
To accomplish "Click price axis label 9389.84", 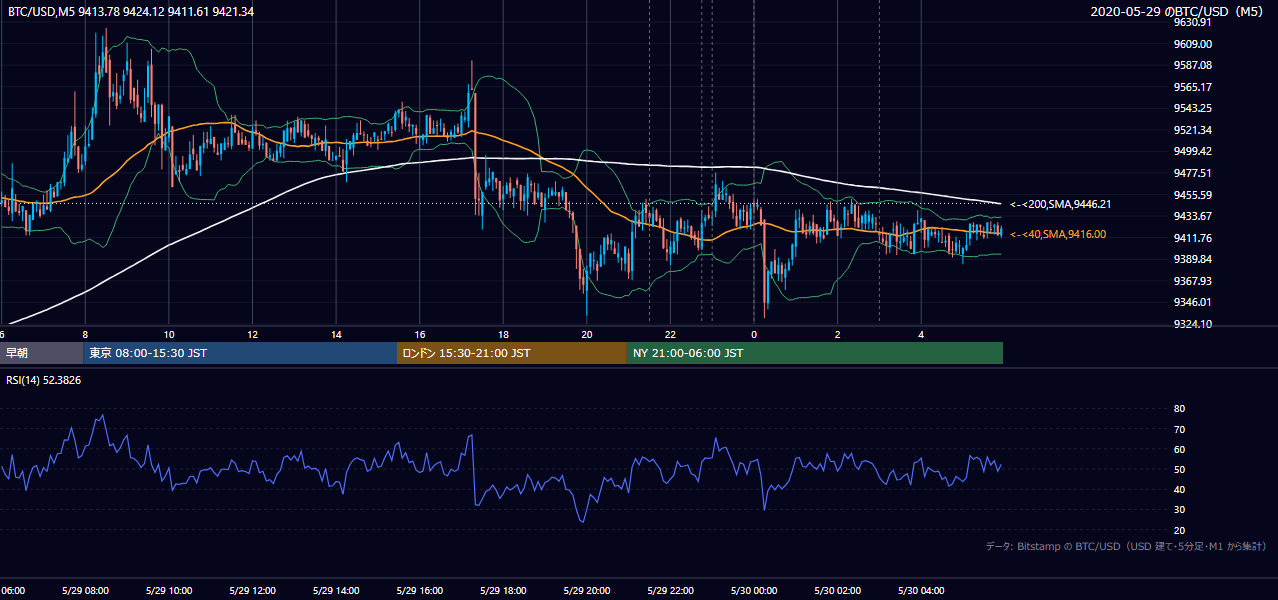I will pos(1193,259).
